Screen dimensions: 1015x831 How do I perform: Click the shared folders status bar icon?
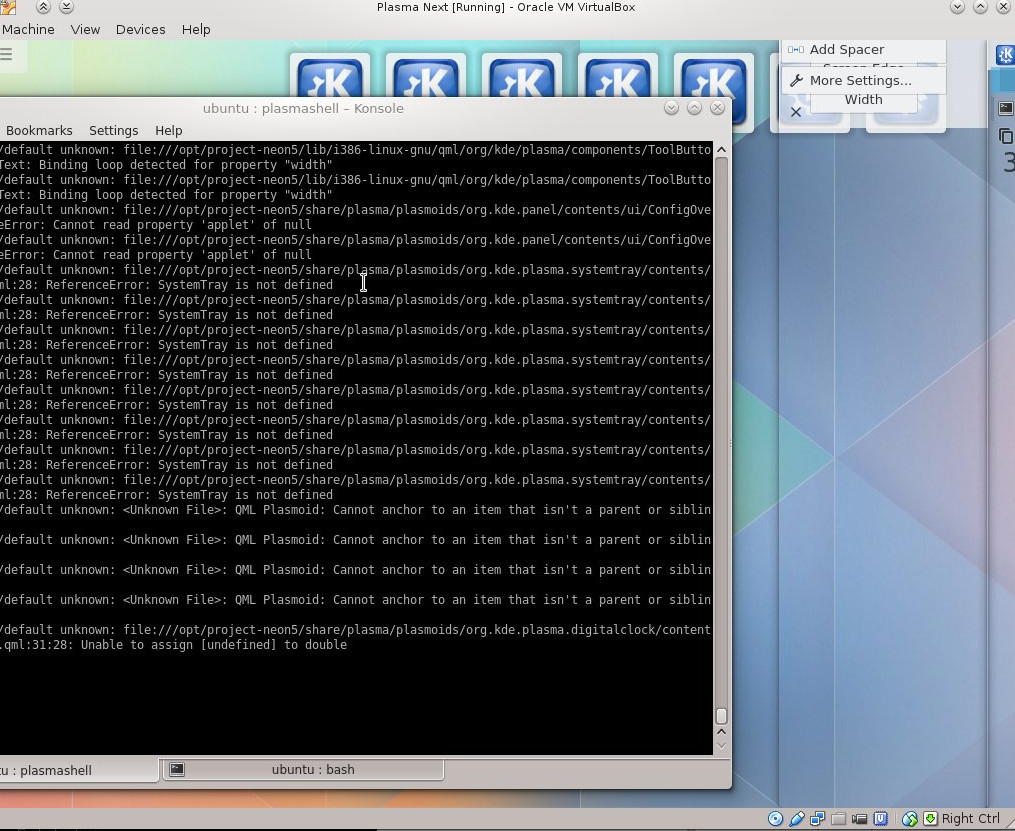(838, 819)
